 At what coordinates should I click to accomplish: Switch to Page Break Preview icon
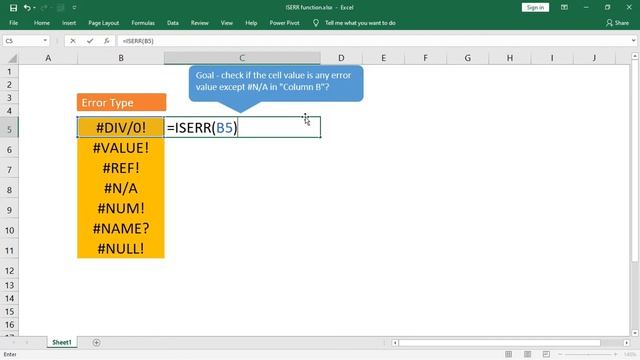tap(546, 354)
